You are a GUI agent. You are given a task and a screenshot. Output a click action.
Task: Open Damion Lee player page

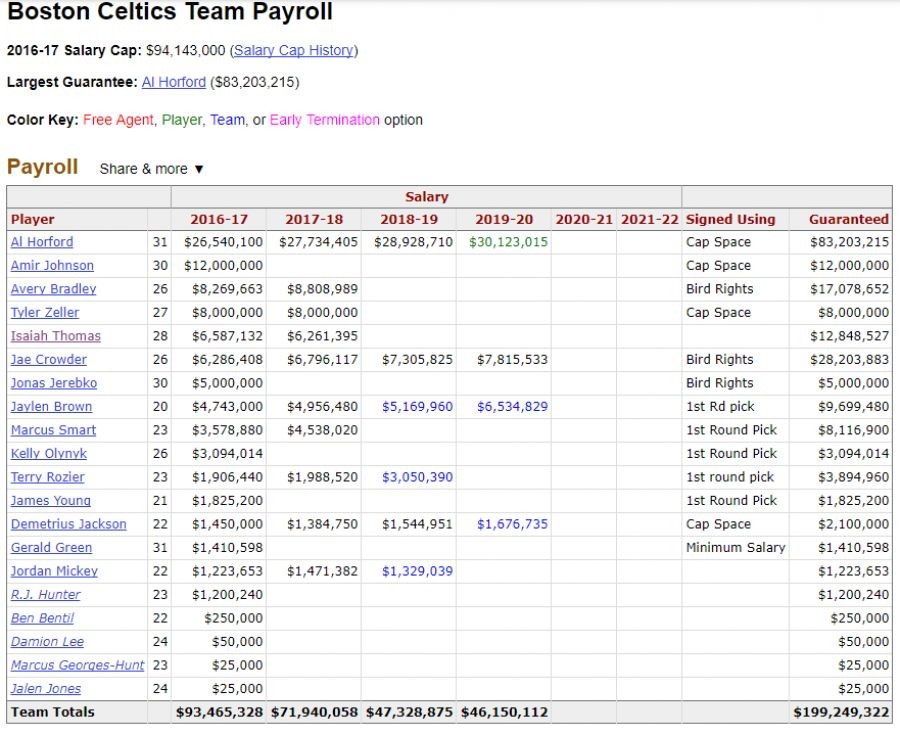47,642
